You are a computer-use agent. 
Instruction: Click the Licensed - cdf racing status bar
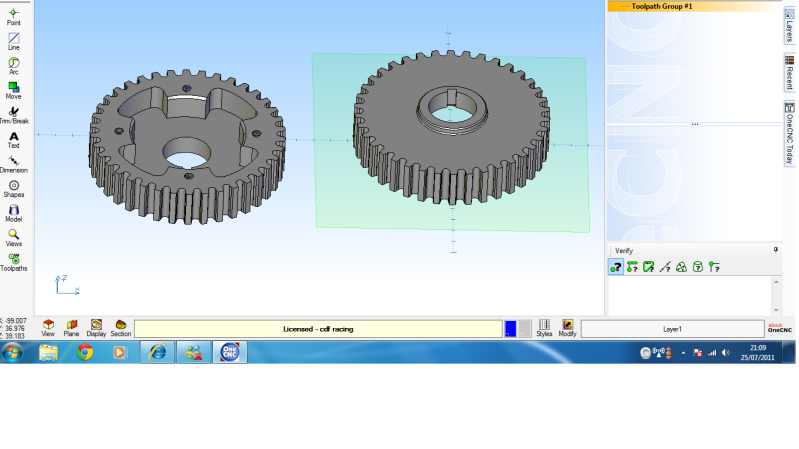(x=318, y=329)
